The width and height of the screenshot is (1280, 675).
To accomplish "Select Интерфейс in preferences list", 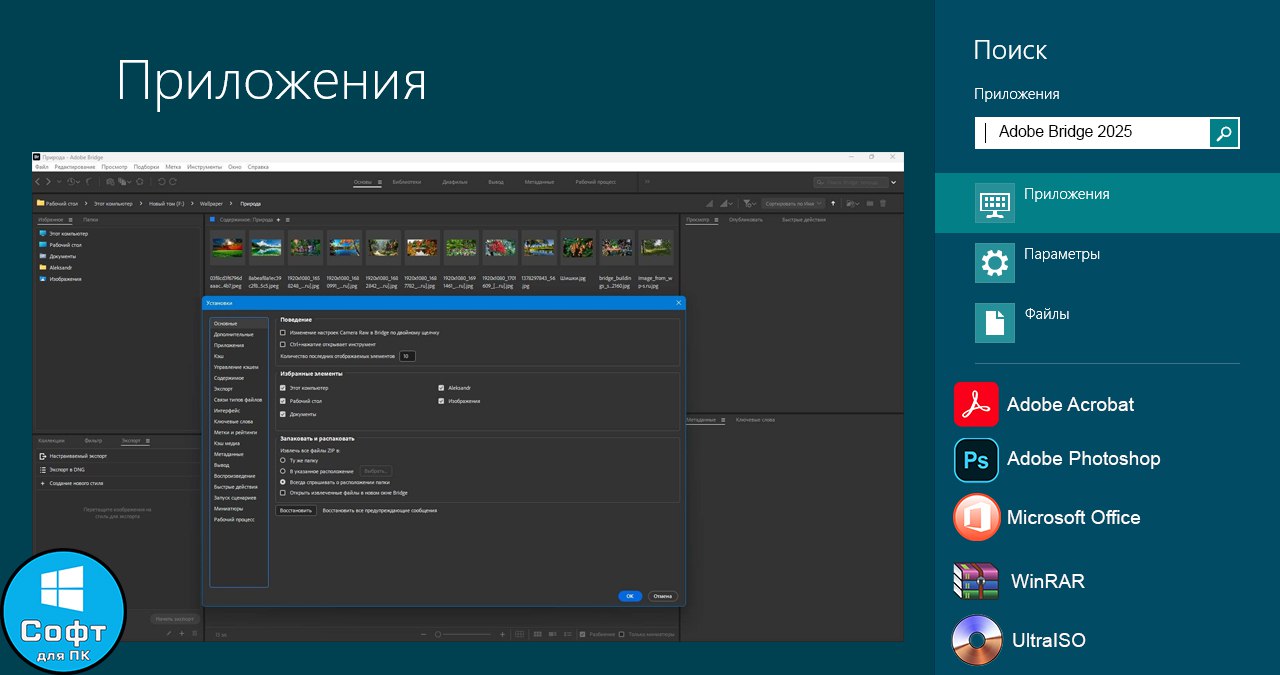I will pyautogui.click(x=226, y=410).
